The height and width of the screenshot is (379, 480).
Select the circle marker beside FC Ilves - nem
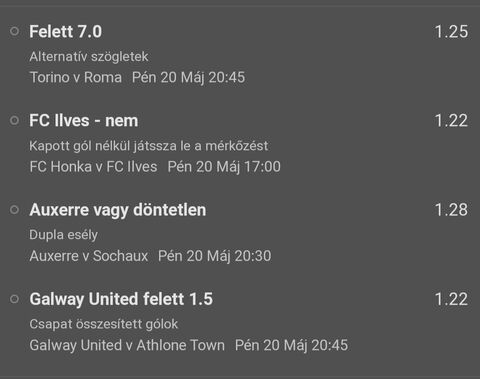[14, 120]
